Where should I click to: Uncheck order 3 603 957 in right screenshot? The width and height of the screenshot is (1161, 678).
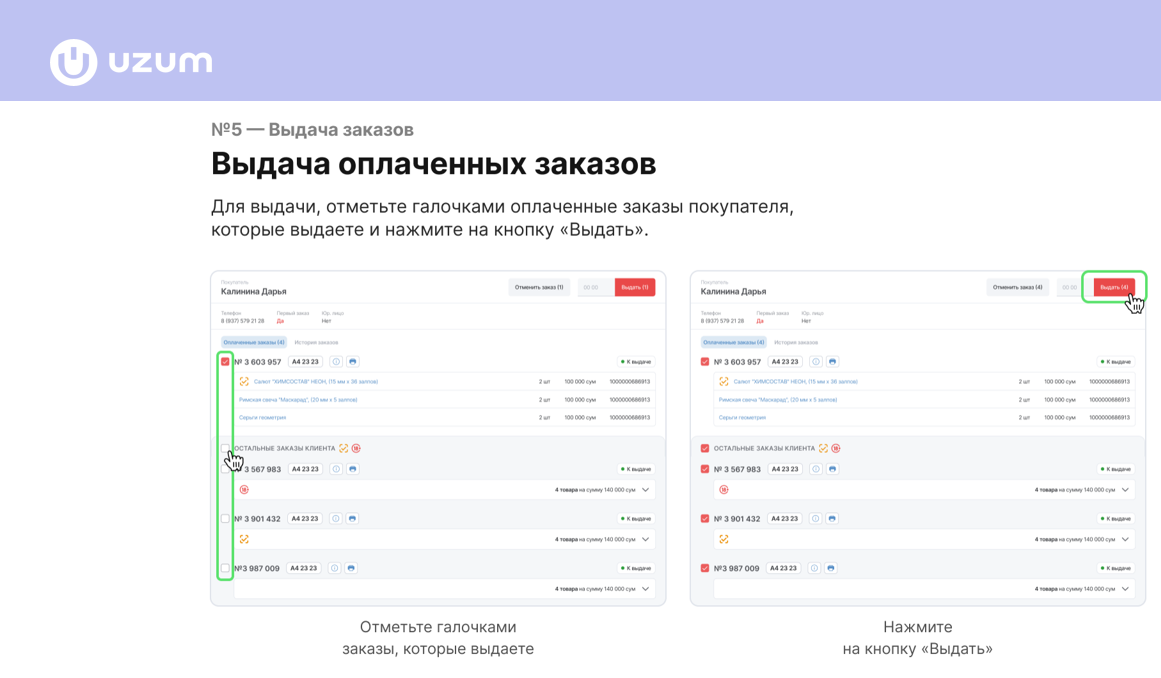point(705,362)
